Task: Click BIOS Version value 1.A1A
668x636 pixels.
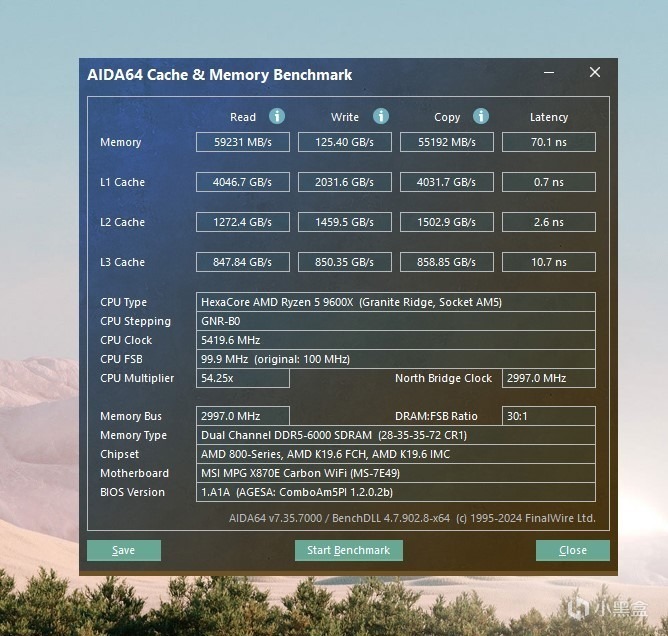Action: click(x=396, y=492)
